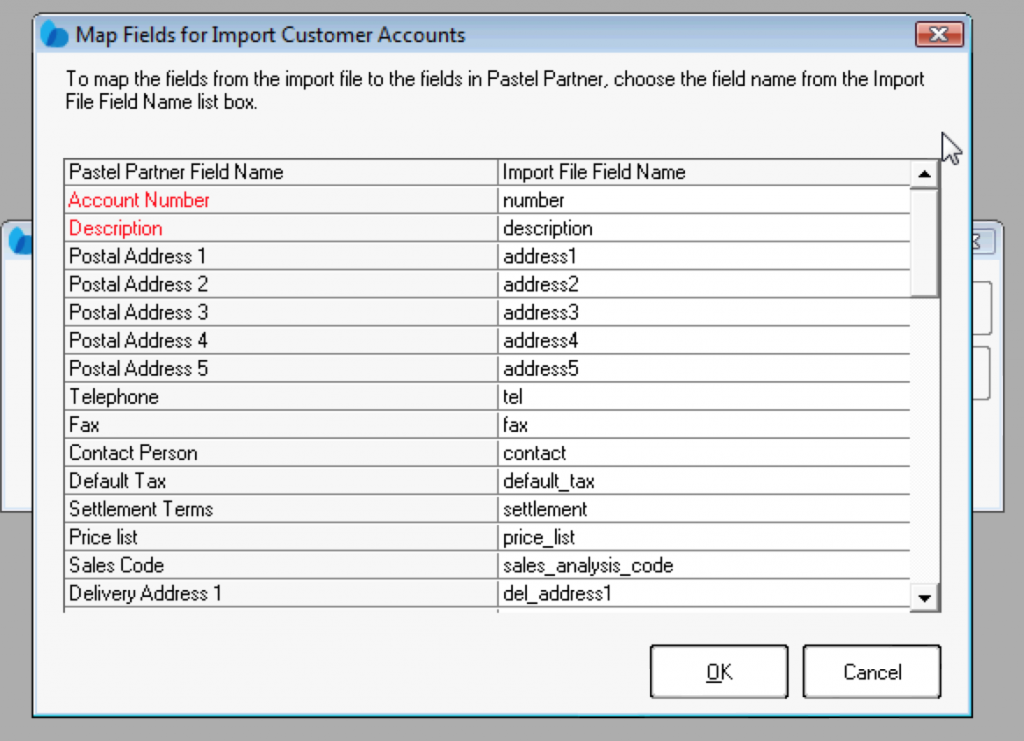
Task: Click the red 'Description' field name
Action: [281, 228]
